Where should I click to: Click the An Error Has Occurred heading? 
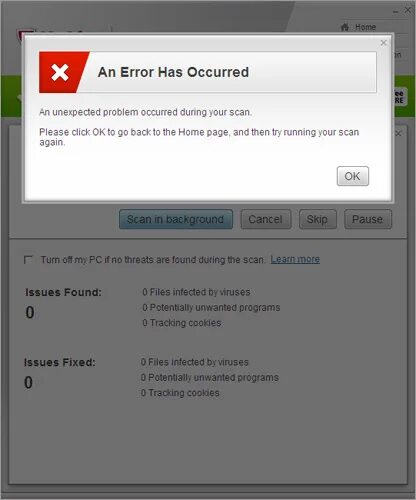tap(173, 72)
